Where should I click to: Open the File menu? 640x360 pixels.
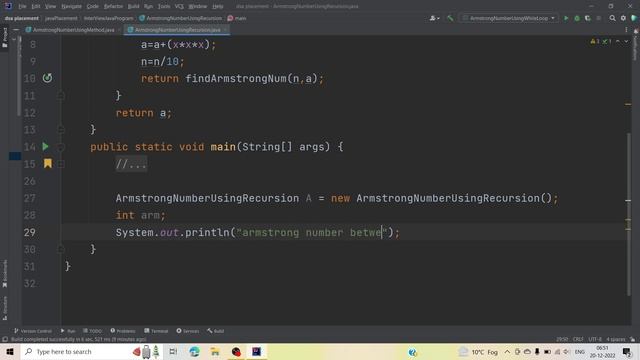point(22,6)
